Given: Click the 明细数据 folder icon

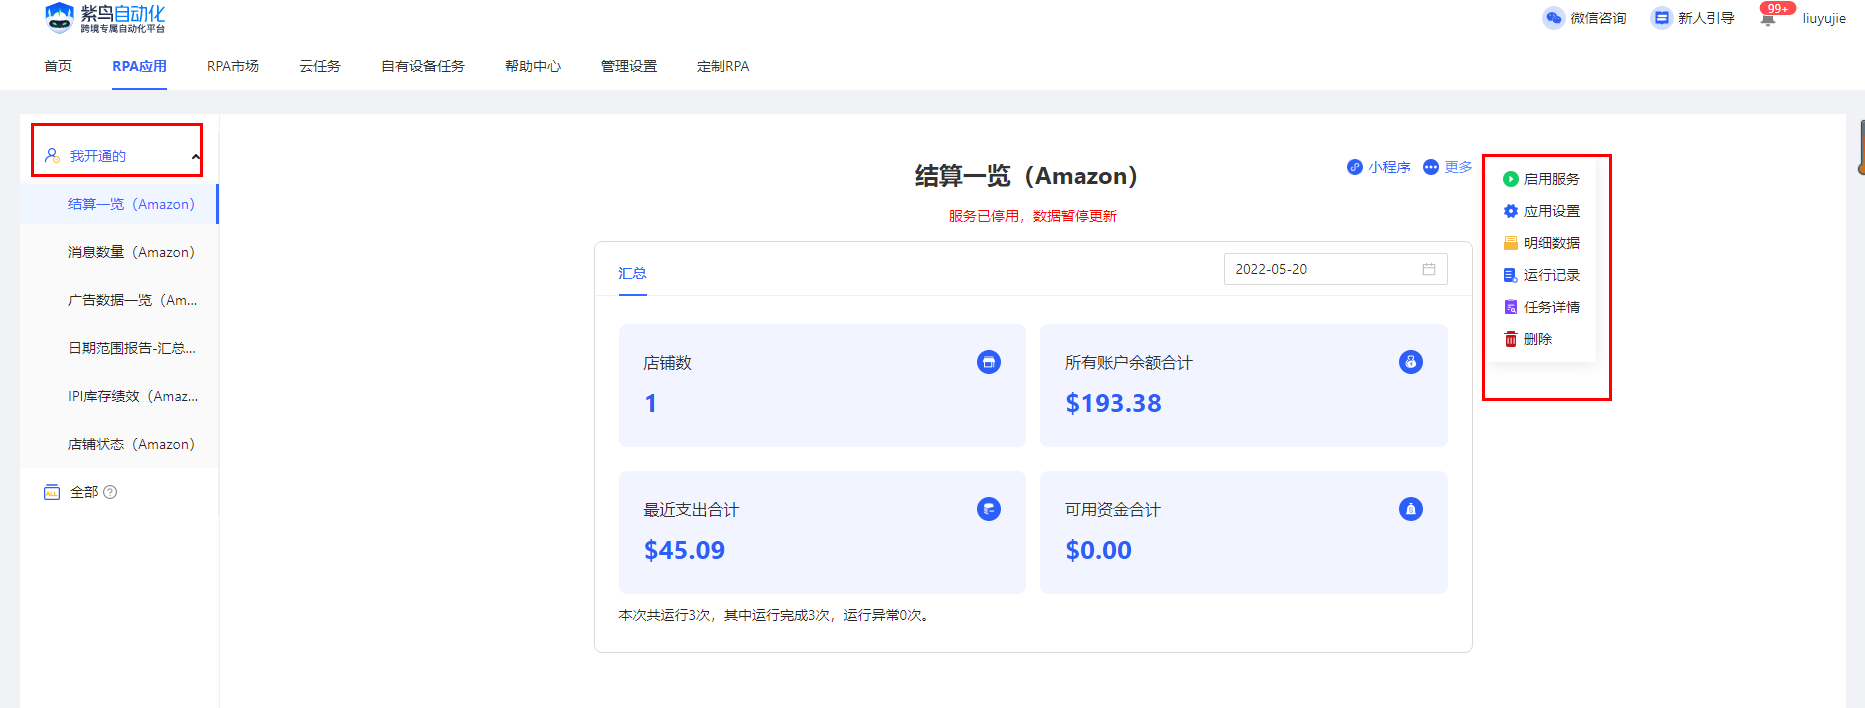Looking at the screenshot, I should [x=1511, y=243].
